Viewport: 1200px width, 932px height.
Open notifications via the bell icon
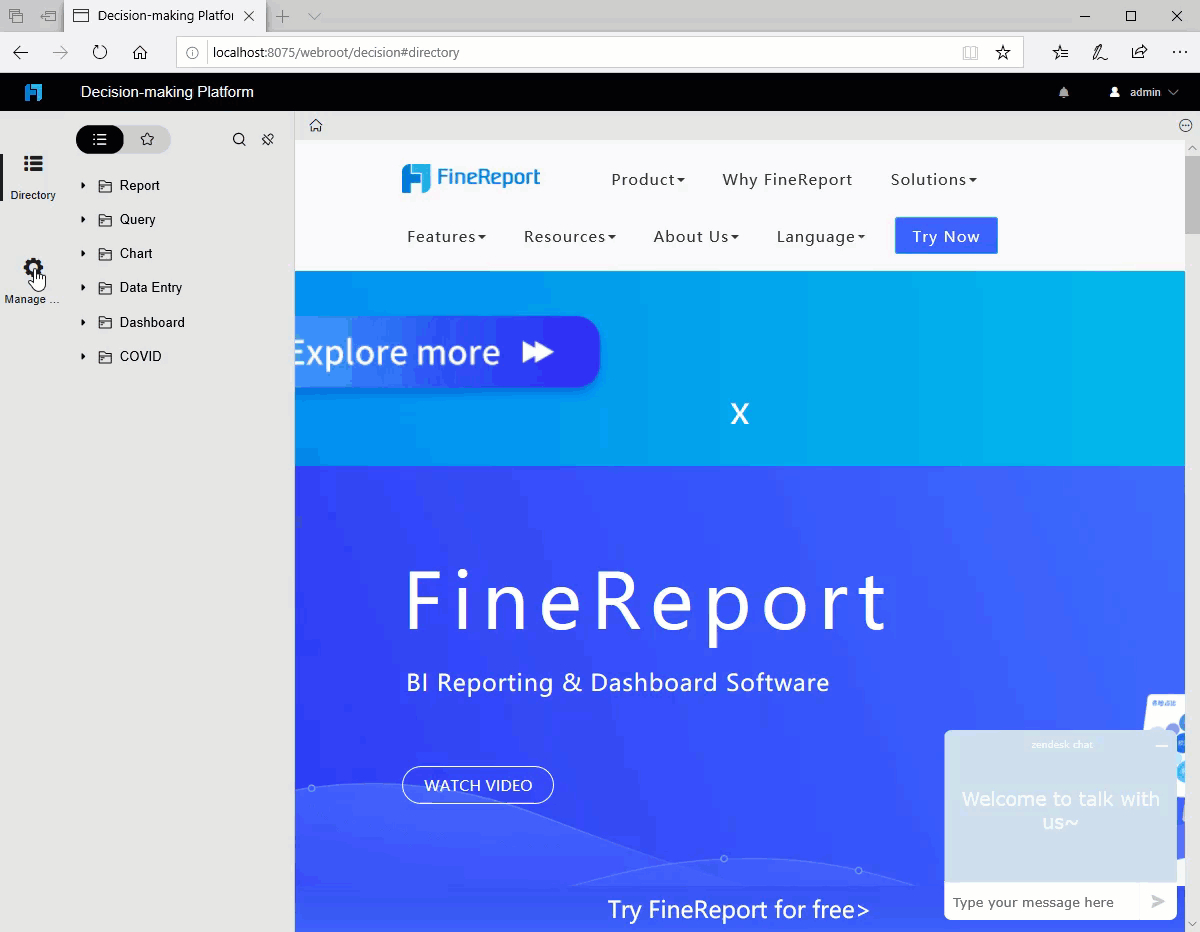pyautogui.click(x=1063, y=91)
